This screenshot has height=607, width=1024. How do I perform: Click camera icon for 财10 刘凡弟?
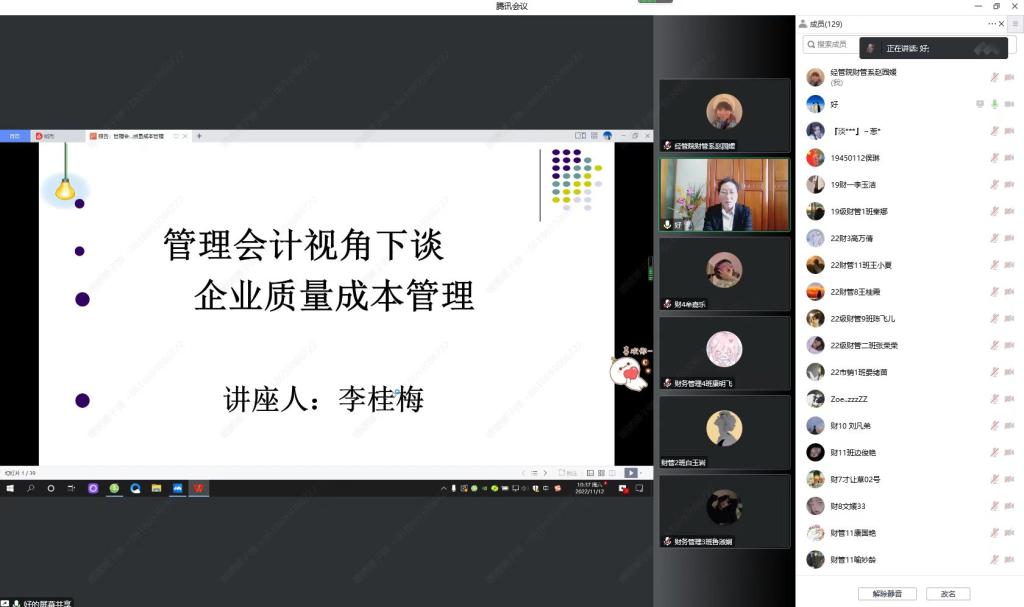click(x=1008, y=426)
